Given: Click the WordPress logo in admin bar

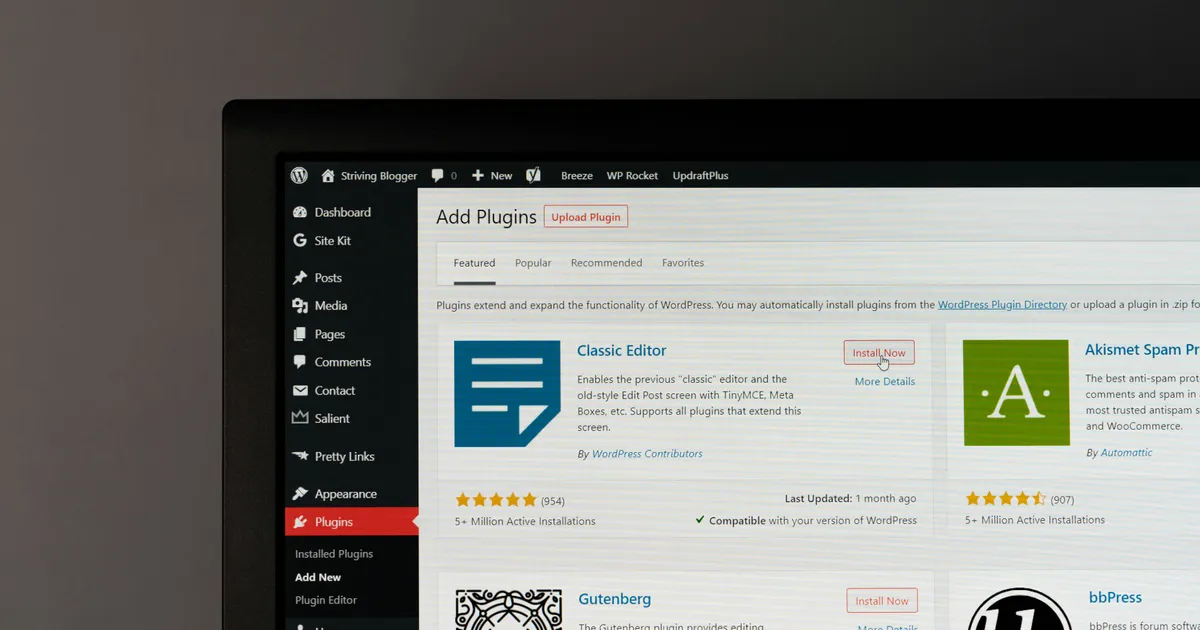Looking at the screenshot, I should (x=299, y=175).
